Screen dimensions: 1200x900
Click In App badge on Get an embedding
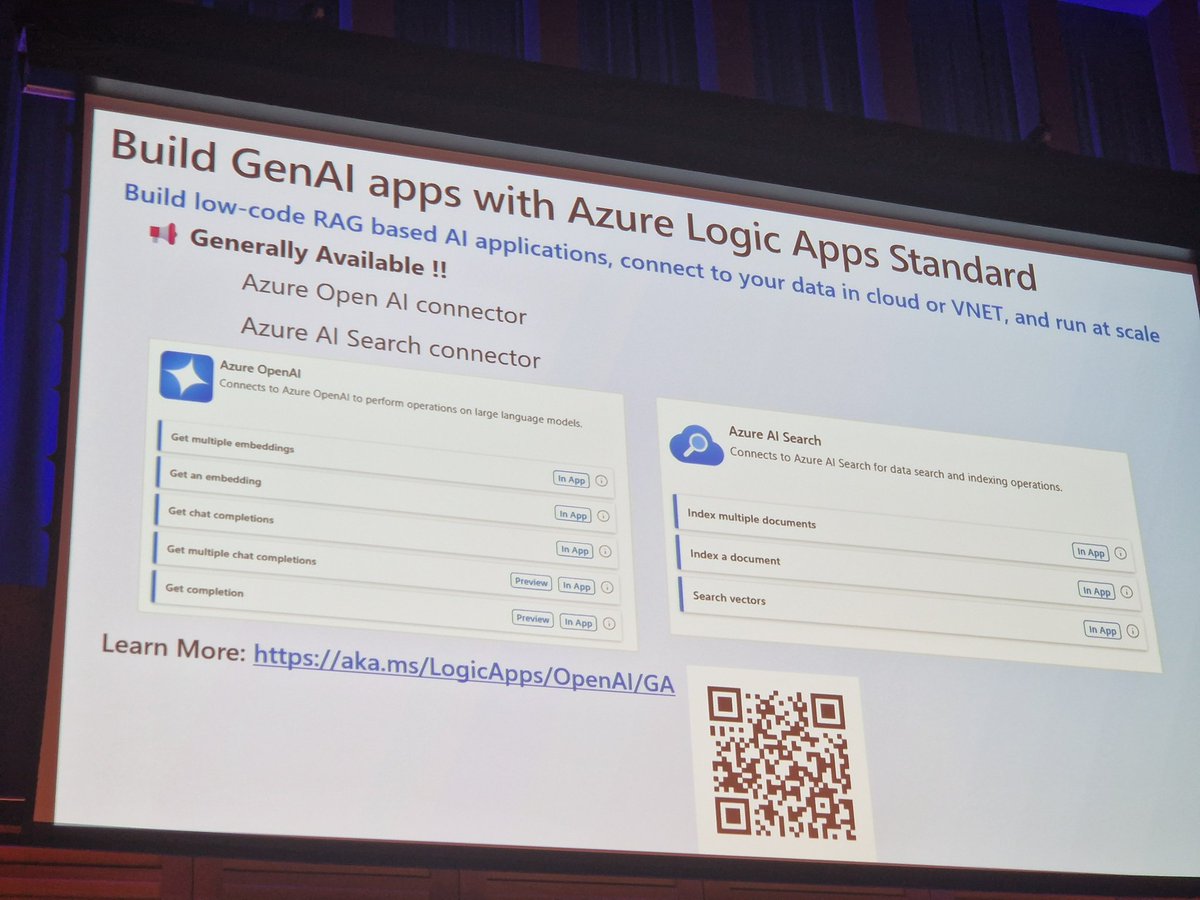click(573, 514)
